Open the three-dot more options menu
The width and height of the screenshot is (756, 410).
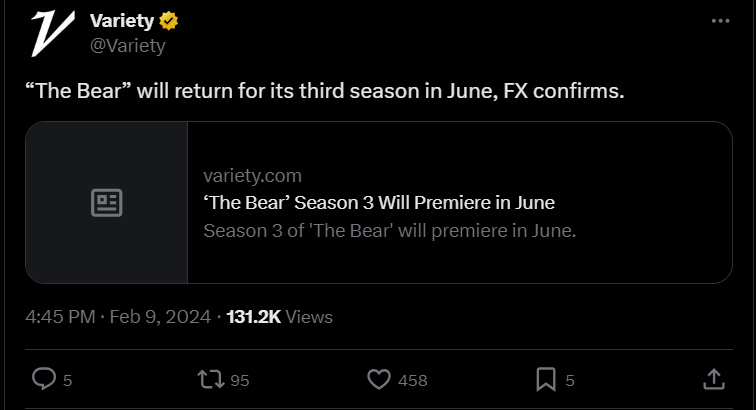[719, 21]
